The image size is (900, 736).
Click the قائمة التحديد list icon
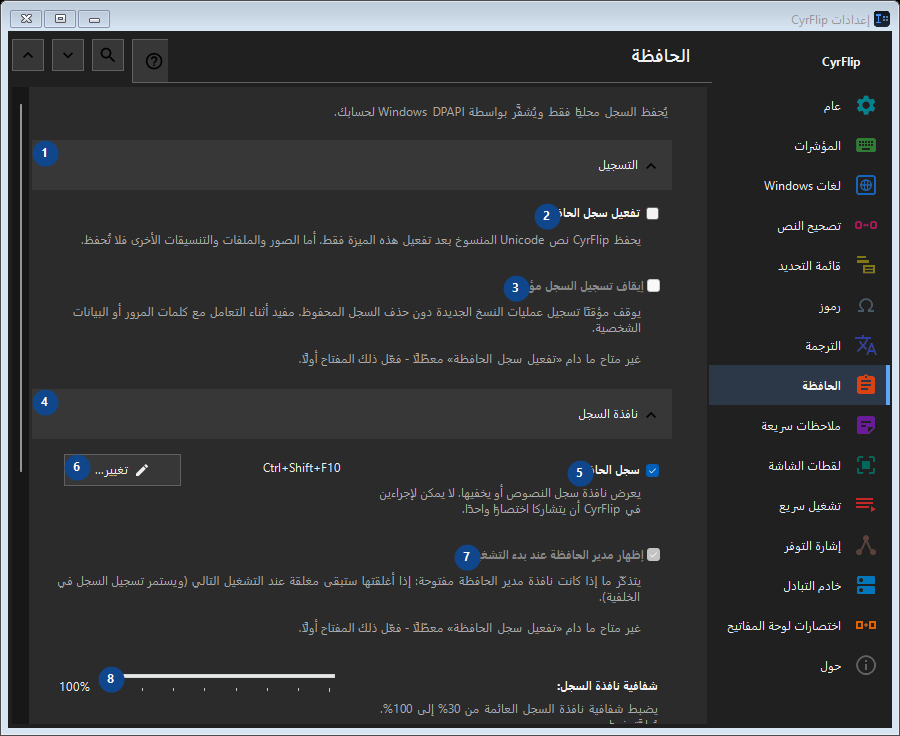click(x=866, y=265)
